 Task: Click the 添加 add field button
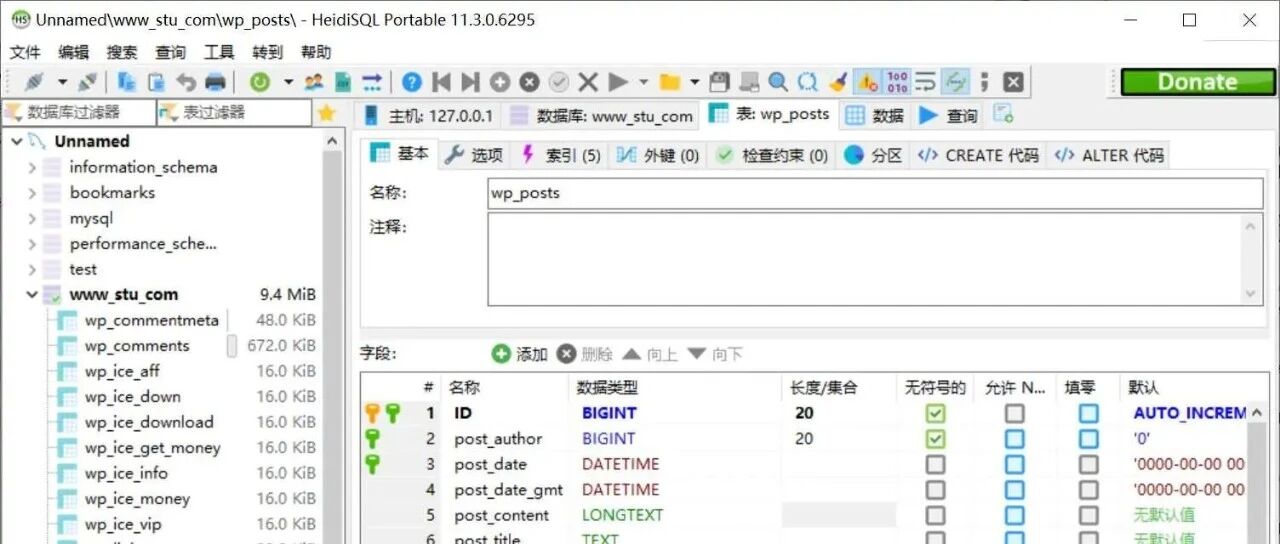(x=520, y=354)
